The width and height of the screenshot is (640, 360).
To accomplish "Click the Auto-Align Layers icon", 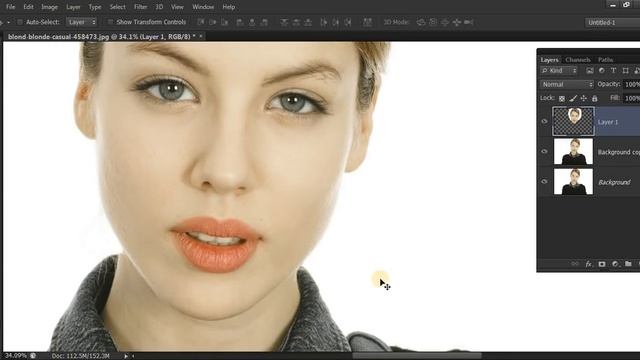I will pos(367,22).
